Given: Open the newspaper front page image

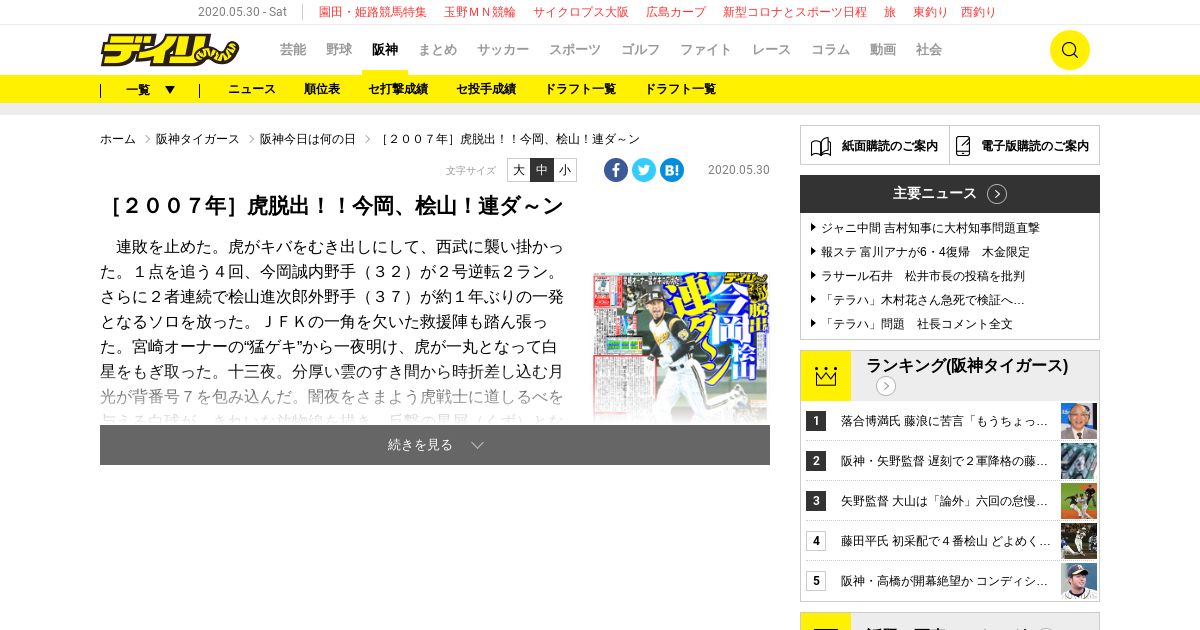Looking at the screenshot, I should coord(680,346).
